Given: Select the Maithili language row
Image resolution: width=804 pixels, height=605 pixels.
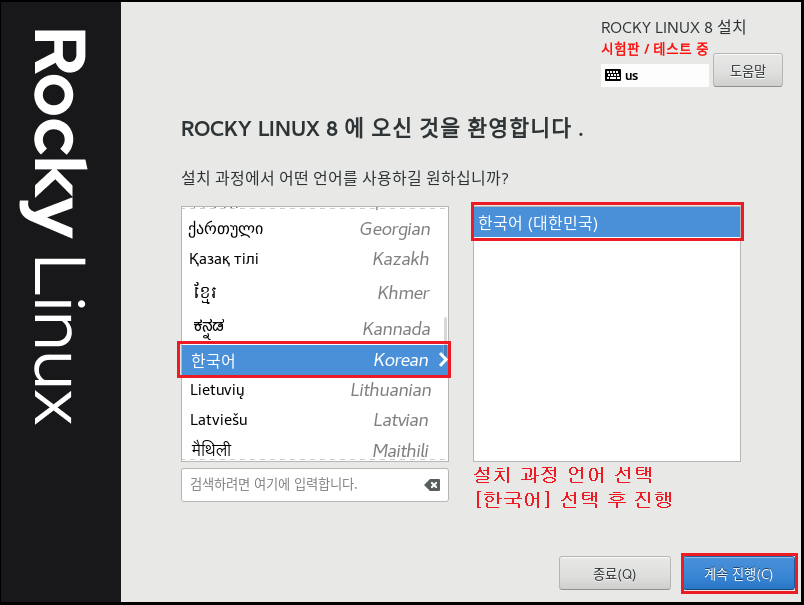Looking at the screenshot, I should (314, 450).
